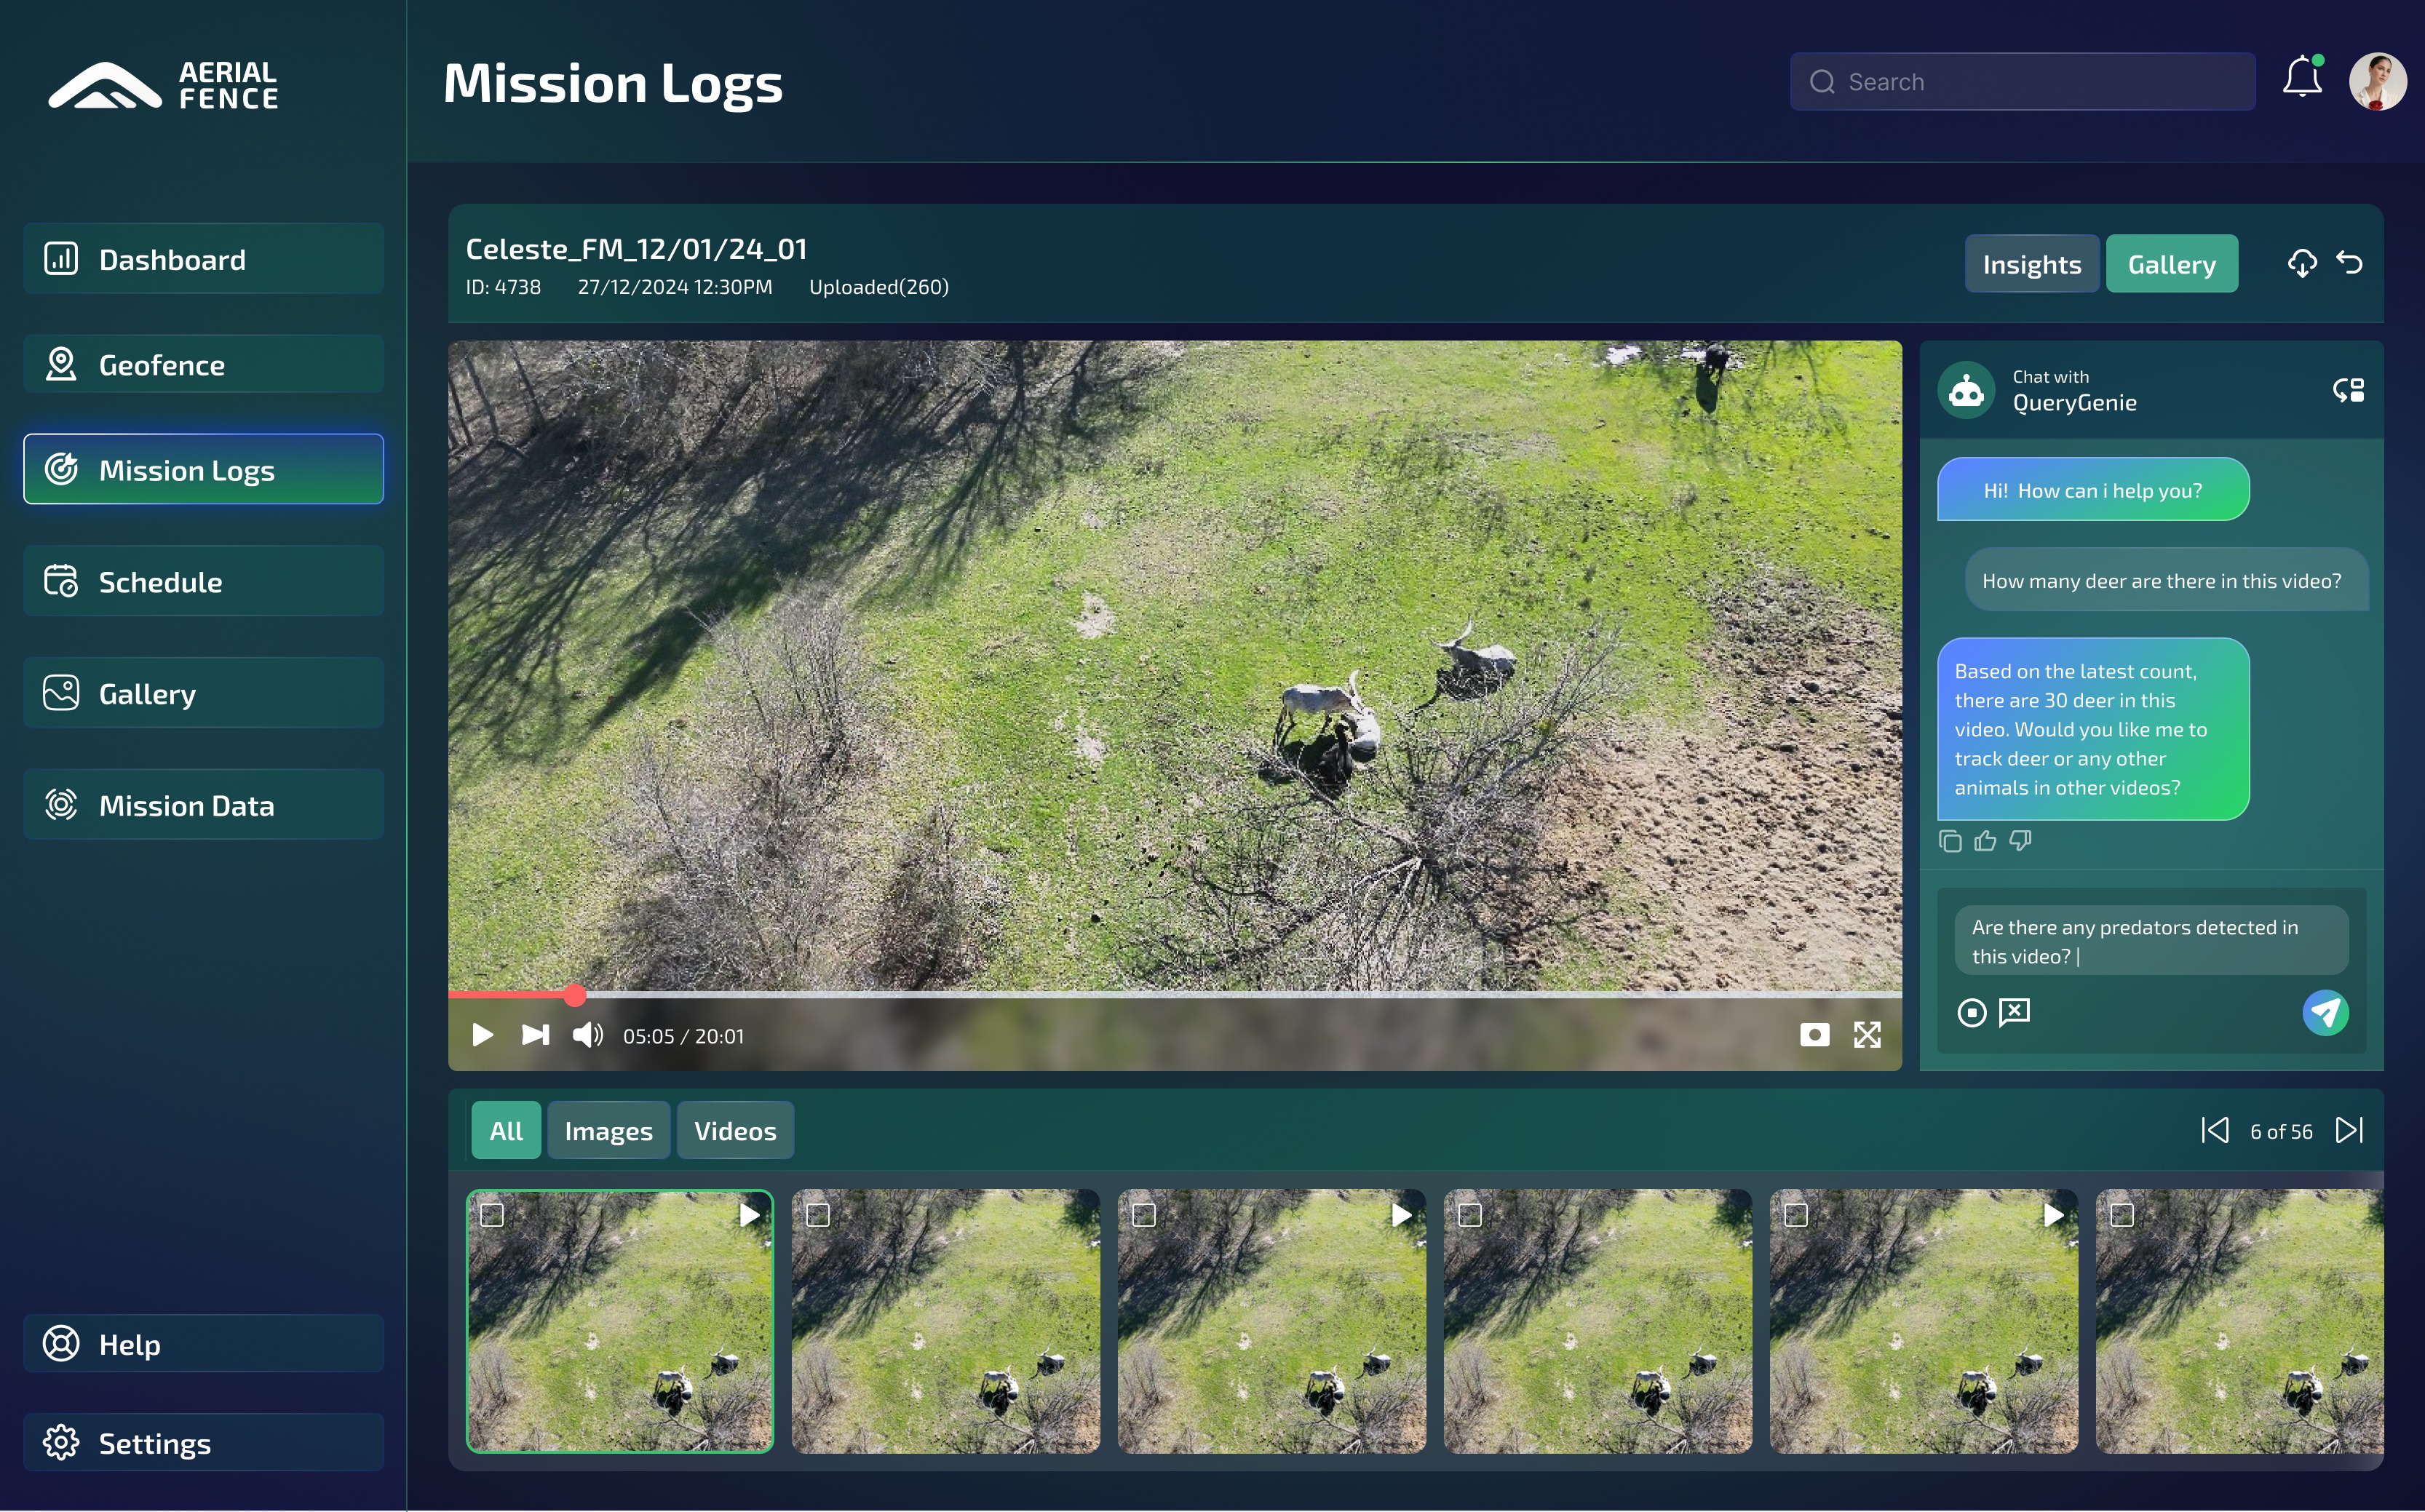Screen dimensions: 2425x1512
Task: Thumbs down the deer count answer
Action: 2020,842
